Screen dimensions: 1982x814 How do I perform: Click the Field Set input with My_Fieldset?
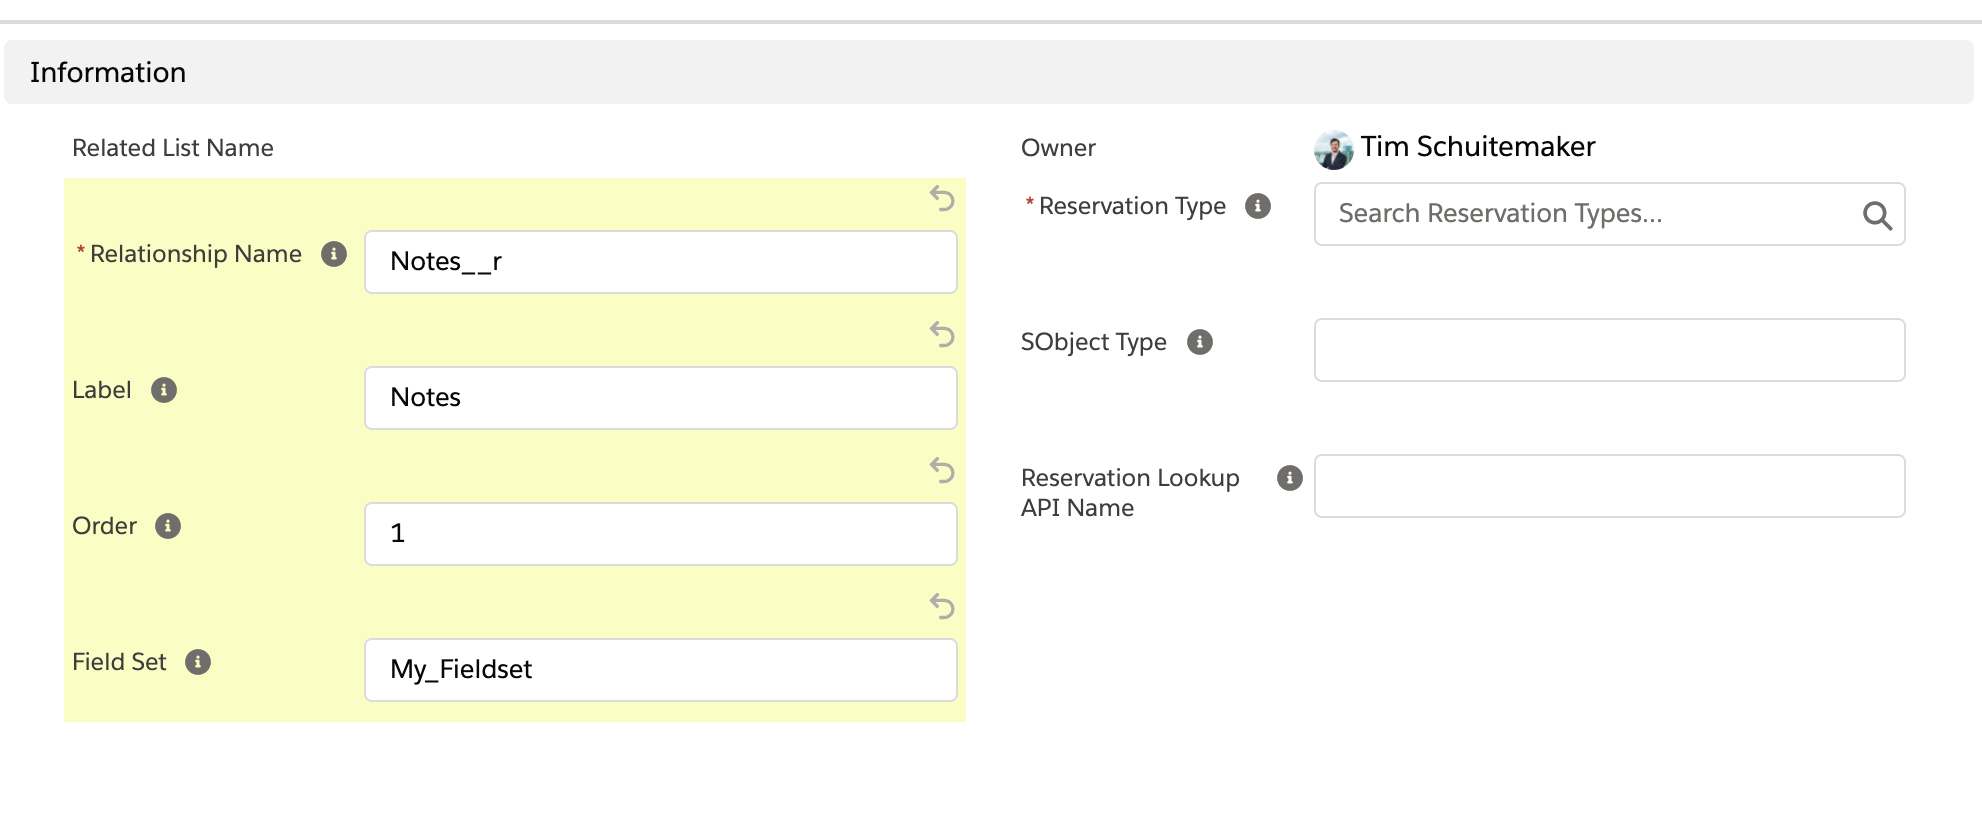660,670
